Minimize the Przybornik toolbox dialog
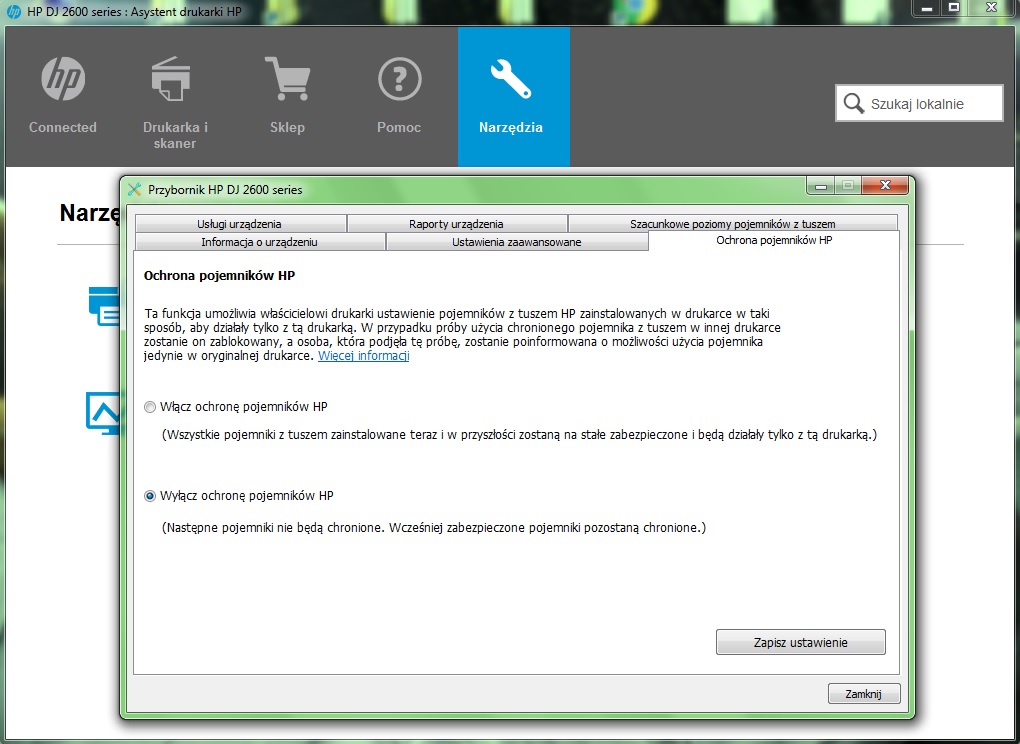The height and width of the screenshot is (744, 1020). [821, 186]
